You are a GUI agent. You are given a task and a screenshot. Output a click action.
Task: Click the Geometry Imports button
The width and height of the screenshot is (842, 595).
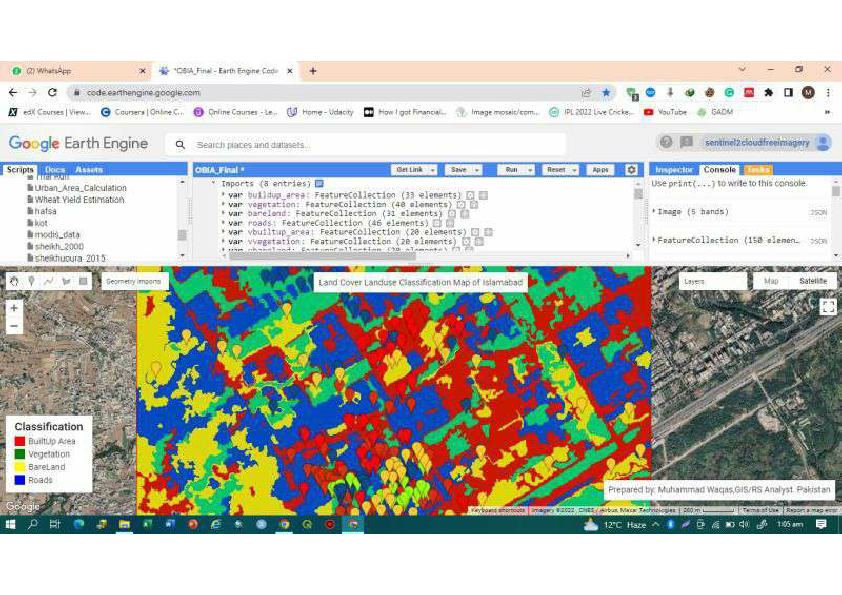[x=133, y=281]
